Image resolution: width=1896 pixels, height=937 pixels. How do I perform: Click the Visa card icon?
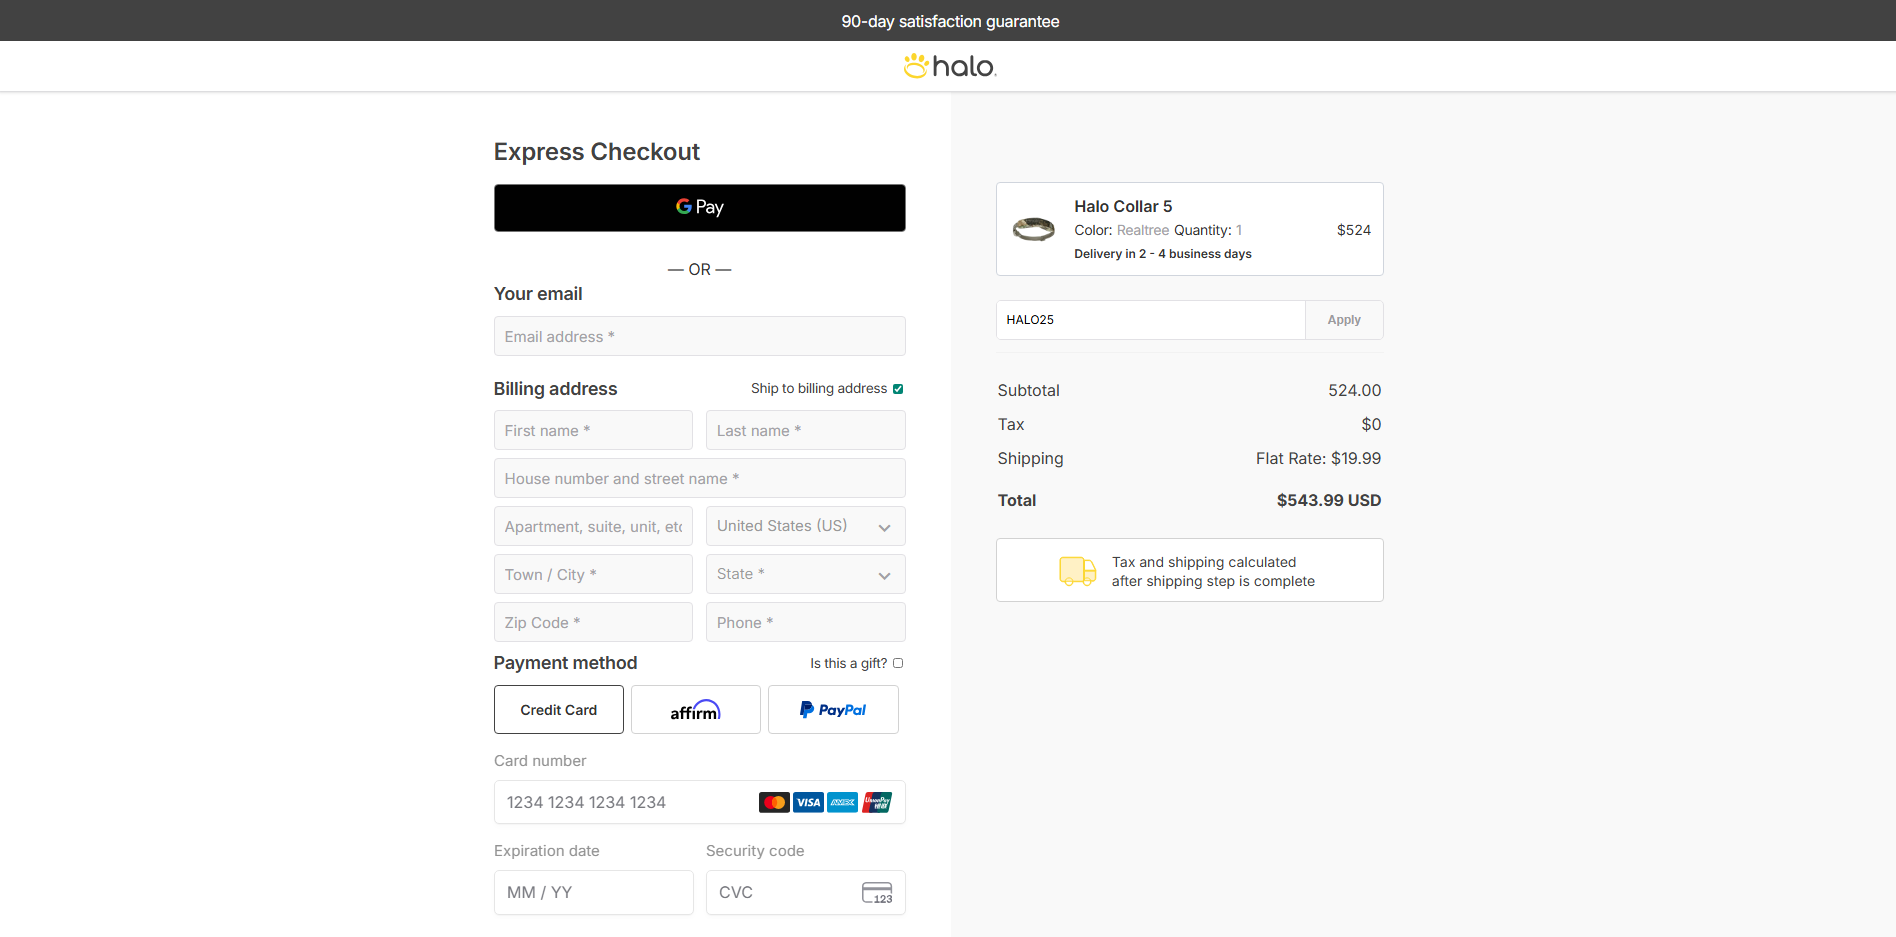pyautogui.click(x=808, y=802)
